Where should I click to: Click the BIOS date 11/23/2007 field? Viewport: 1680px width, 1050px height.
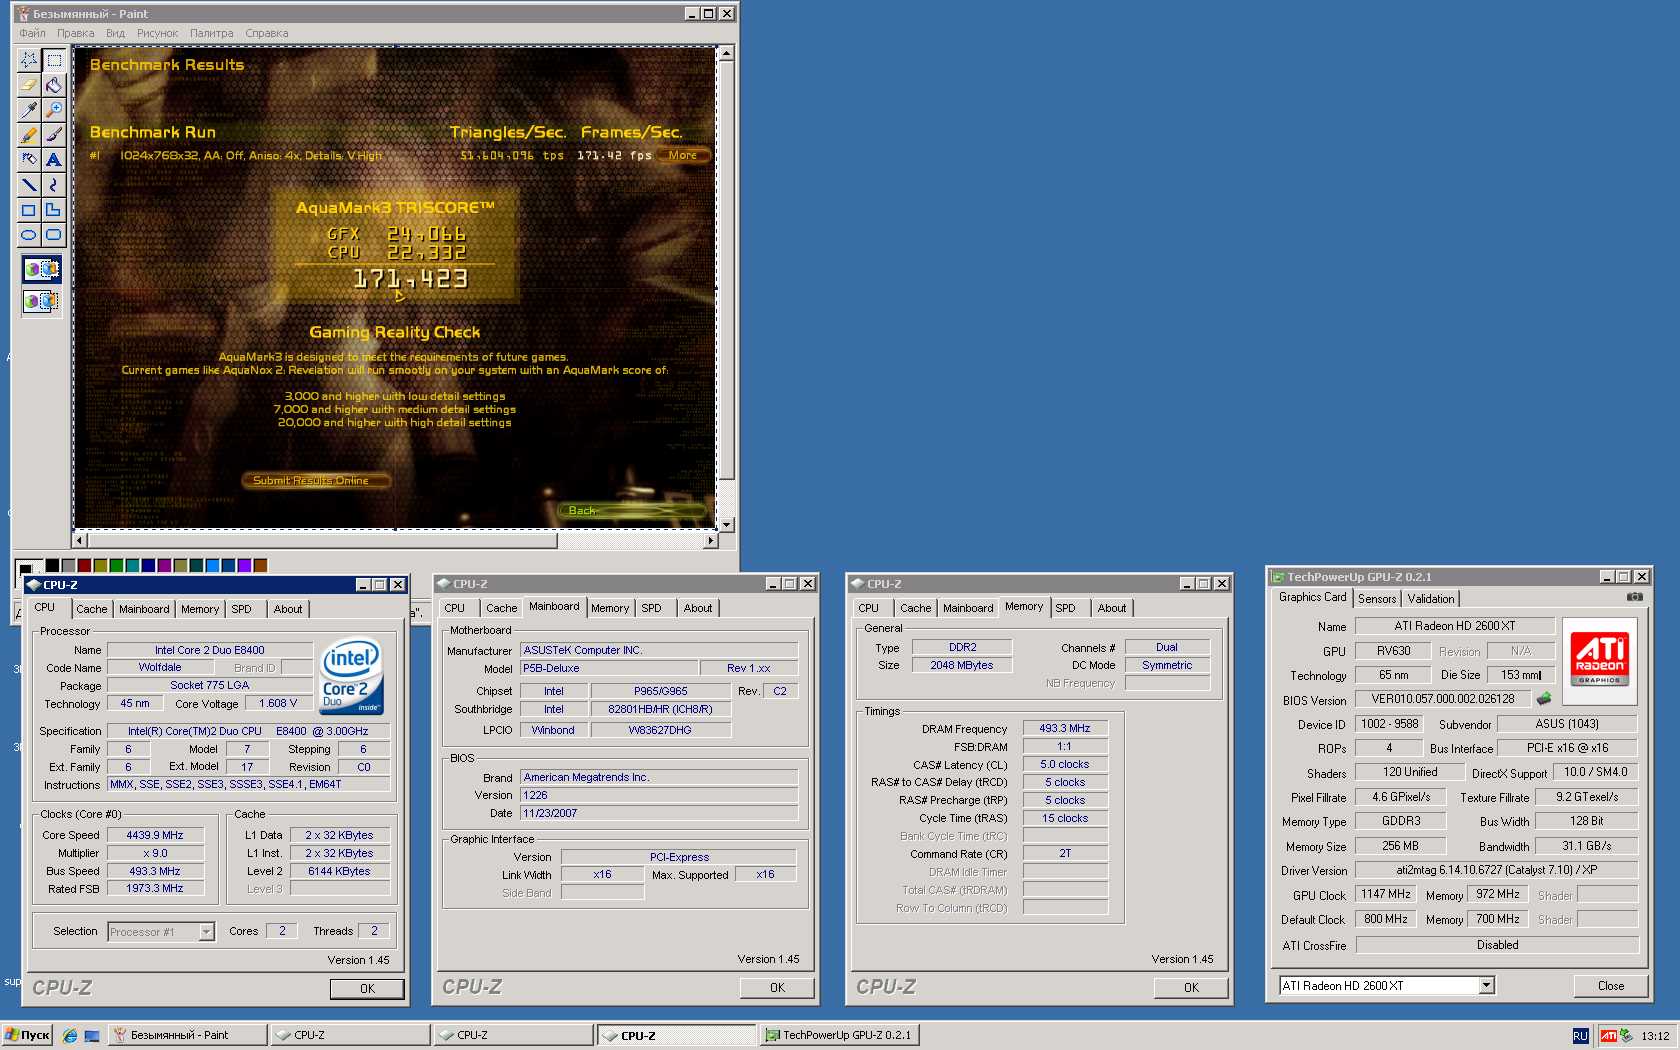coord(659,813)
